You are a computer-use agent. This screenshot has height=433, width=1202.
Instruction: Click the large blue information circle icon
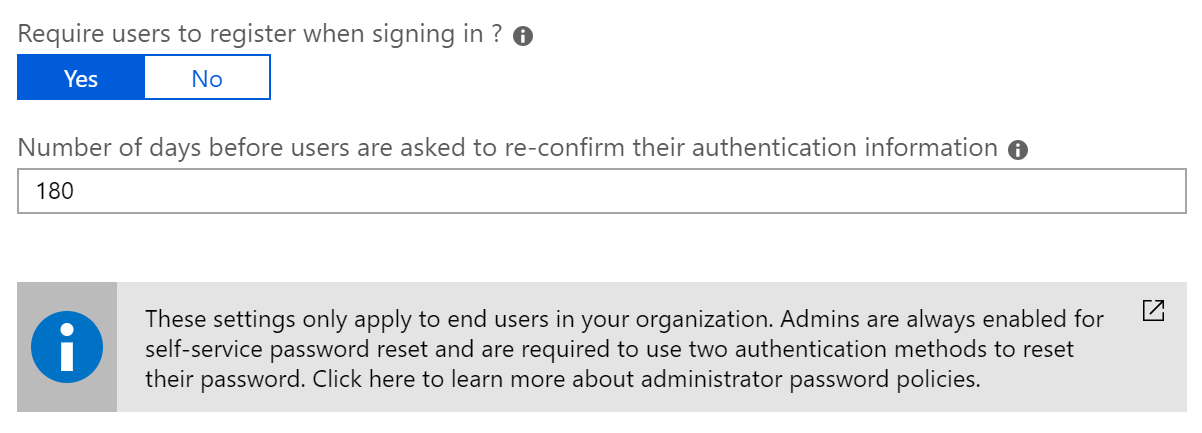click(67, 347)
